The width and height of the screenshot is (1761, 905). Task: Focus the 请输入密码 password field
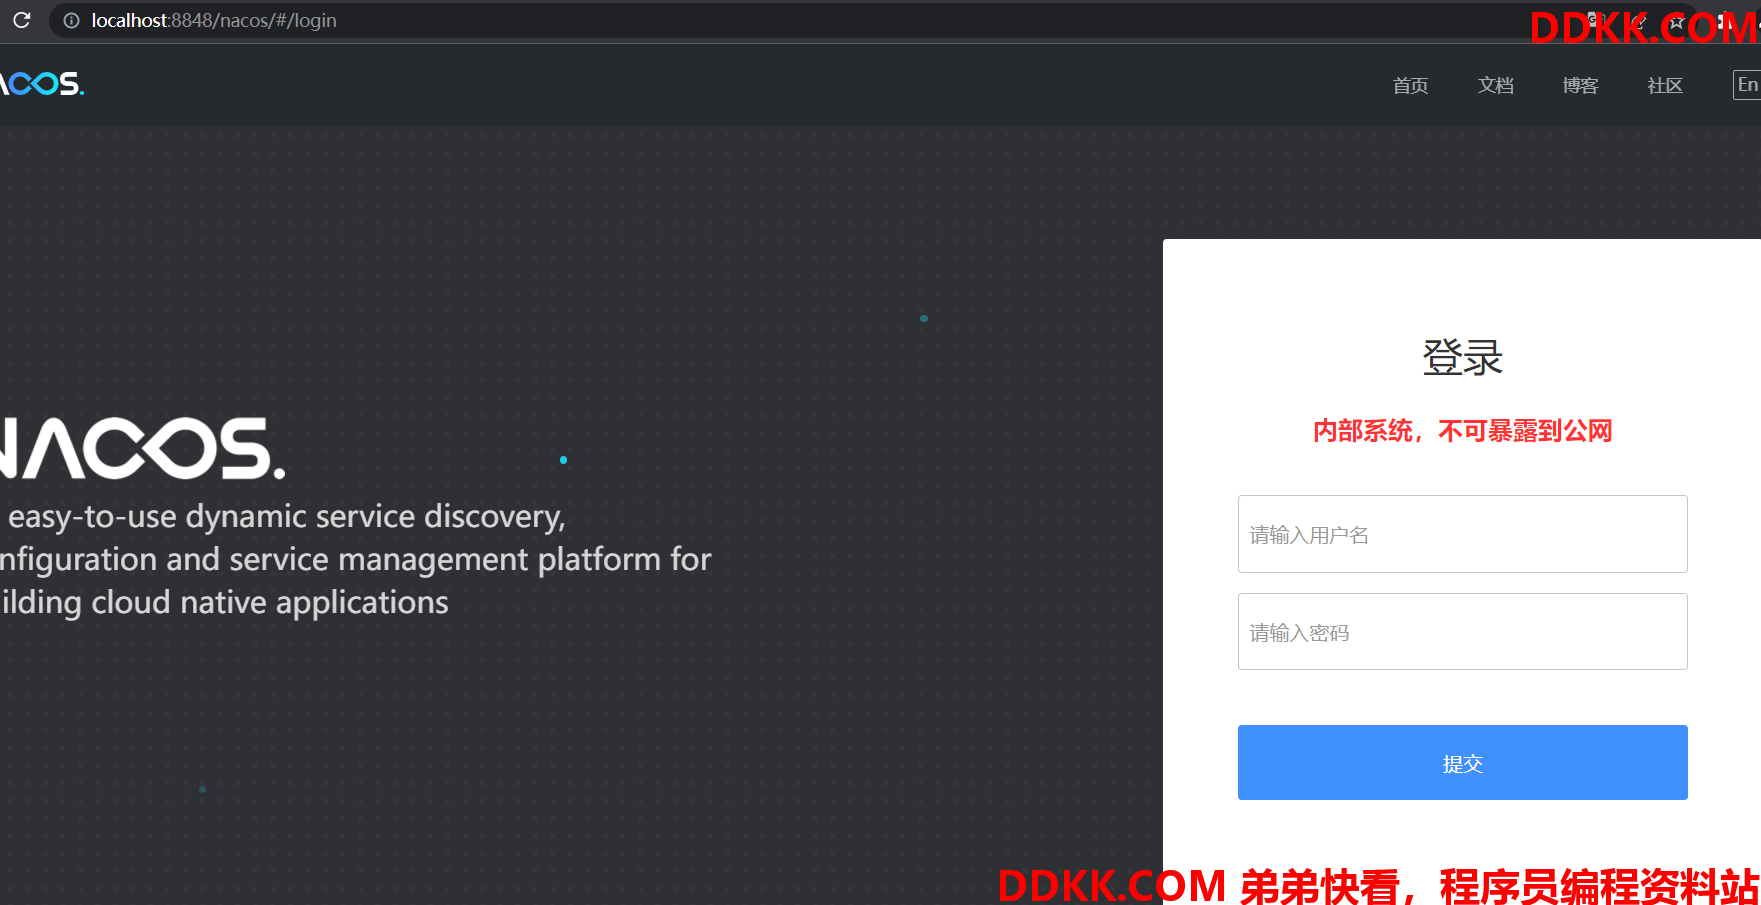[x=1462, y=632]
